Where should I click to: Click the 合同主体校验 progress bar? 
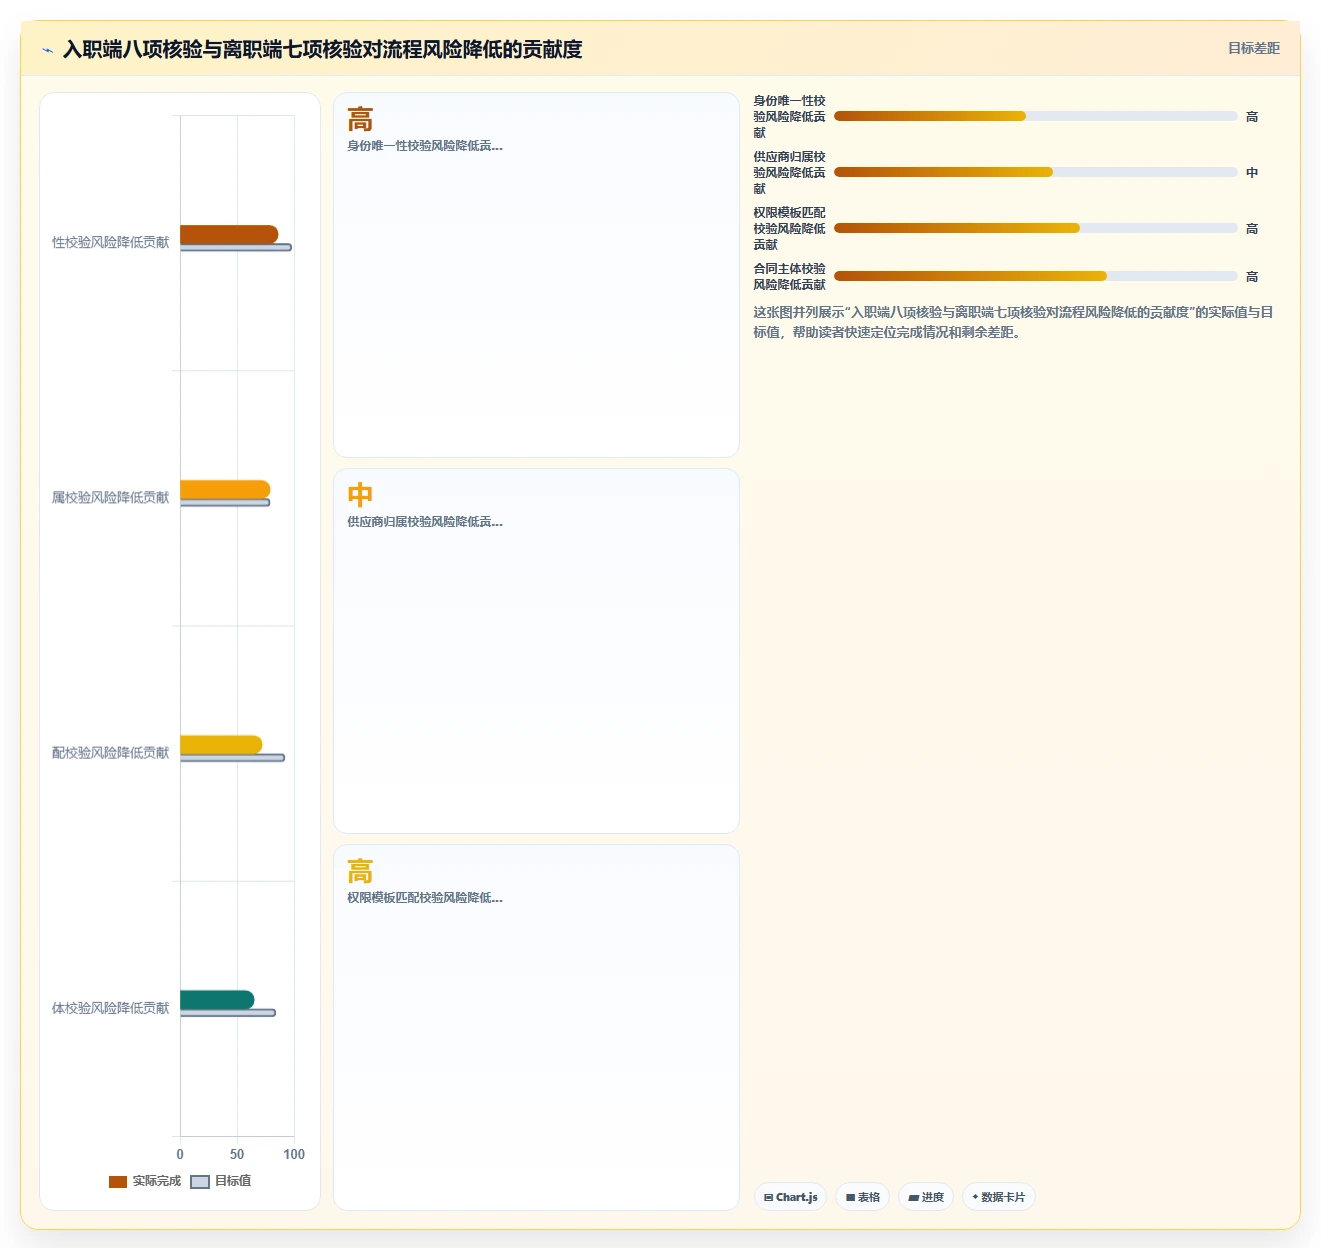click(1035, 276)
